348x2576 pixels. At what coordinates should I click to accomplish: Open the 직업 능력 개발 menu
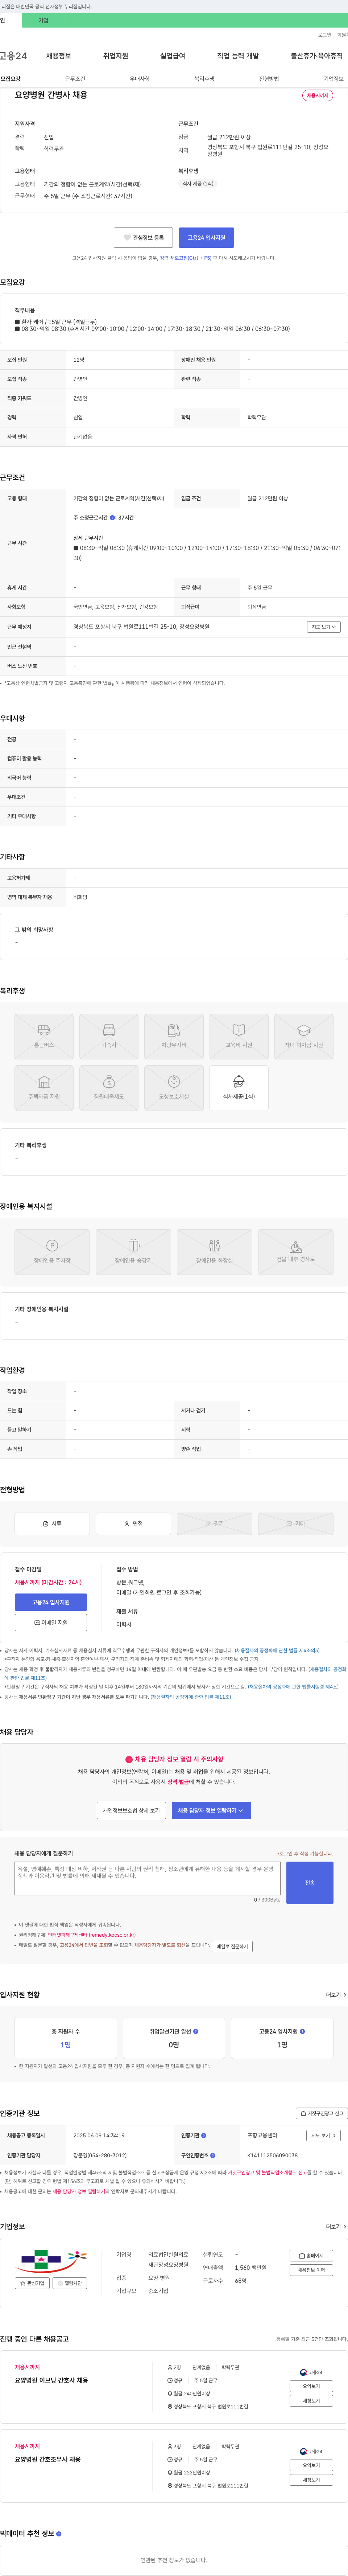[238, 56]
